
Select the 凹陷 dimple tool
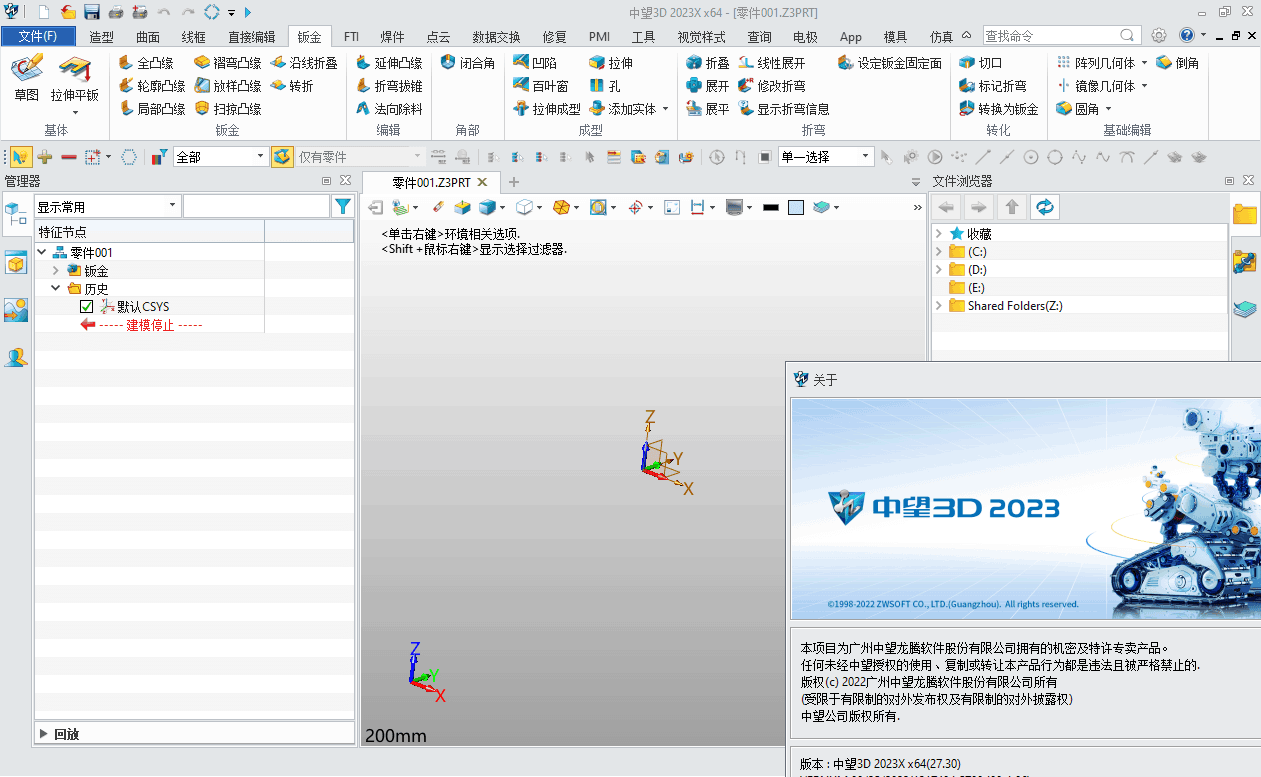point(534,62)
